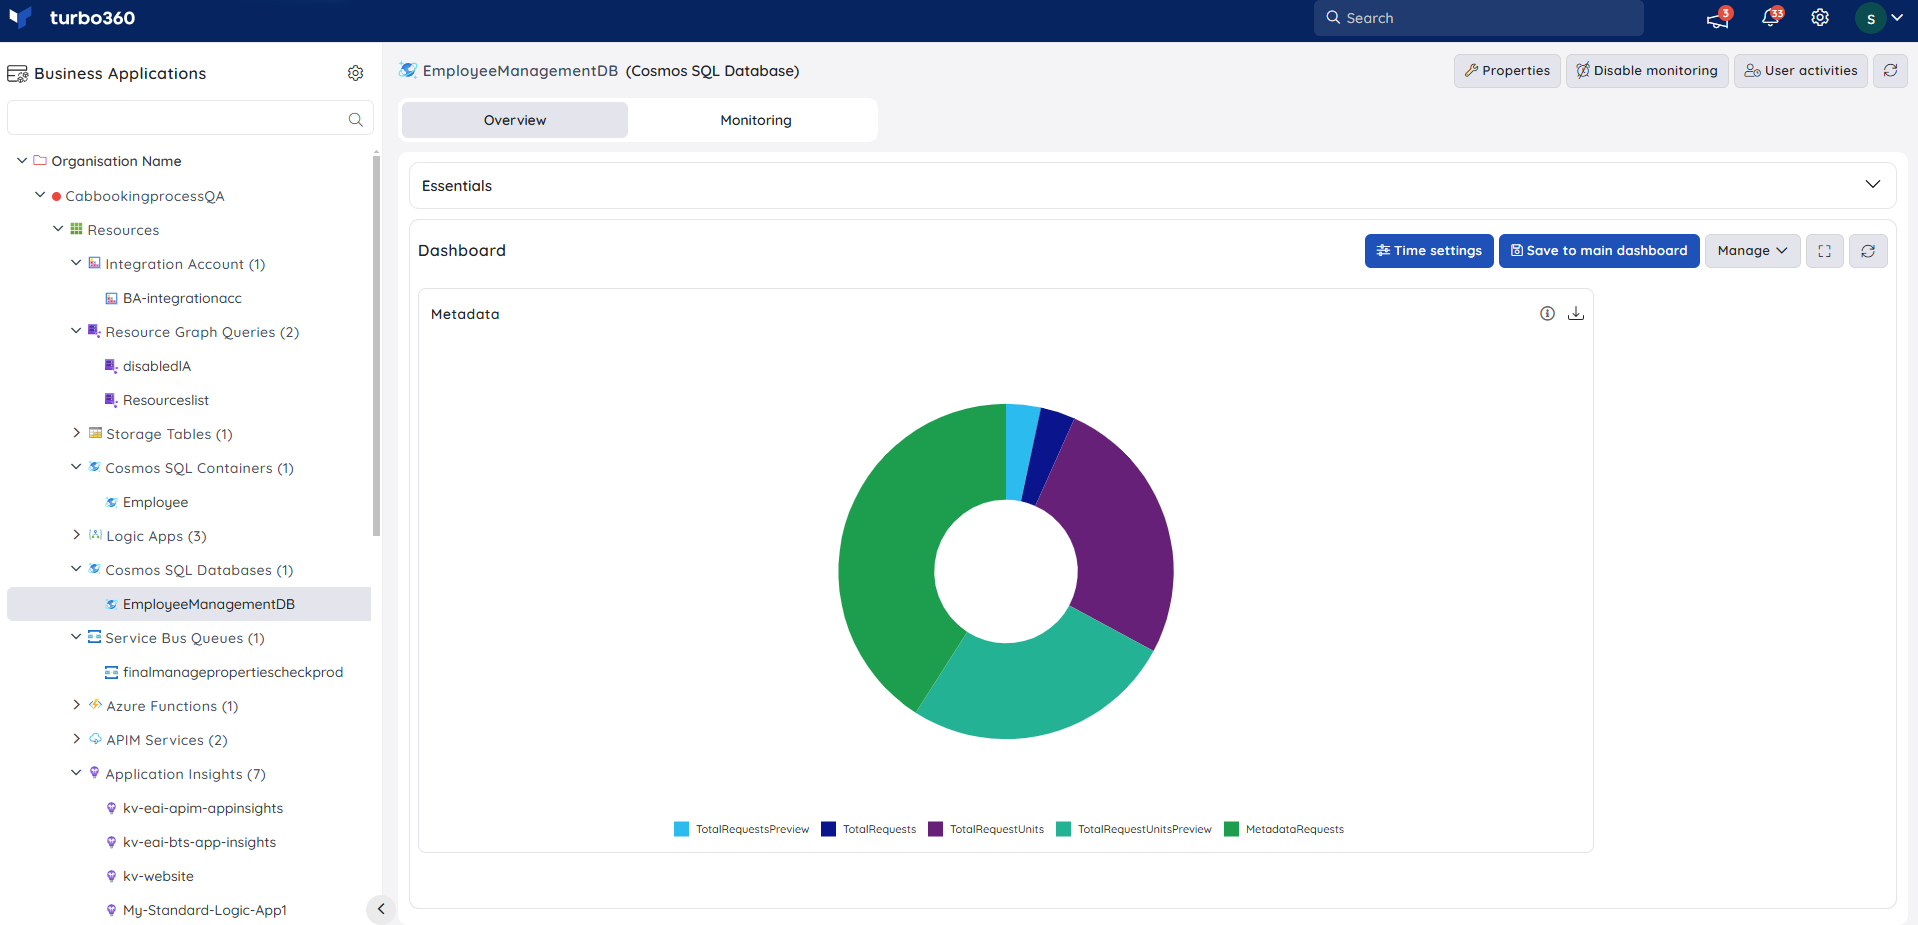This screenshot has width=1918, height=925.
Task: Switch to the Monitoring tab
Action: (x=756, y=120)
